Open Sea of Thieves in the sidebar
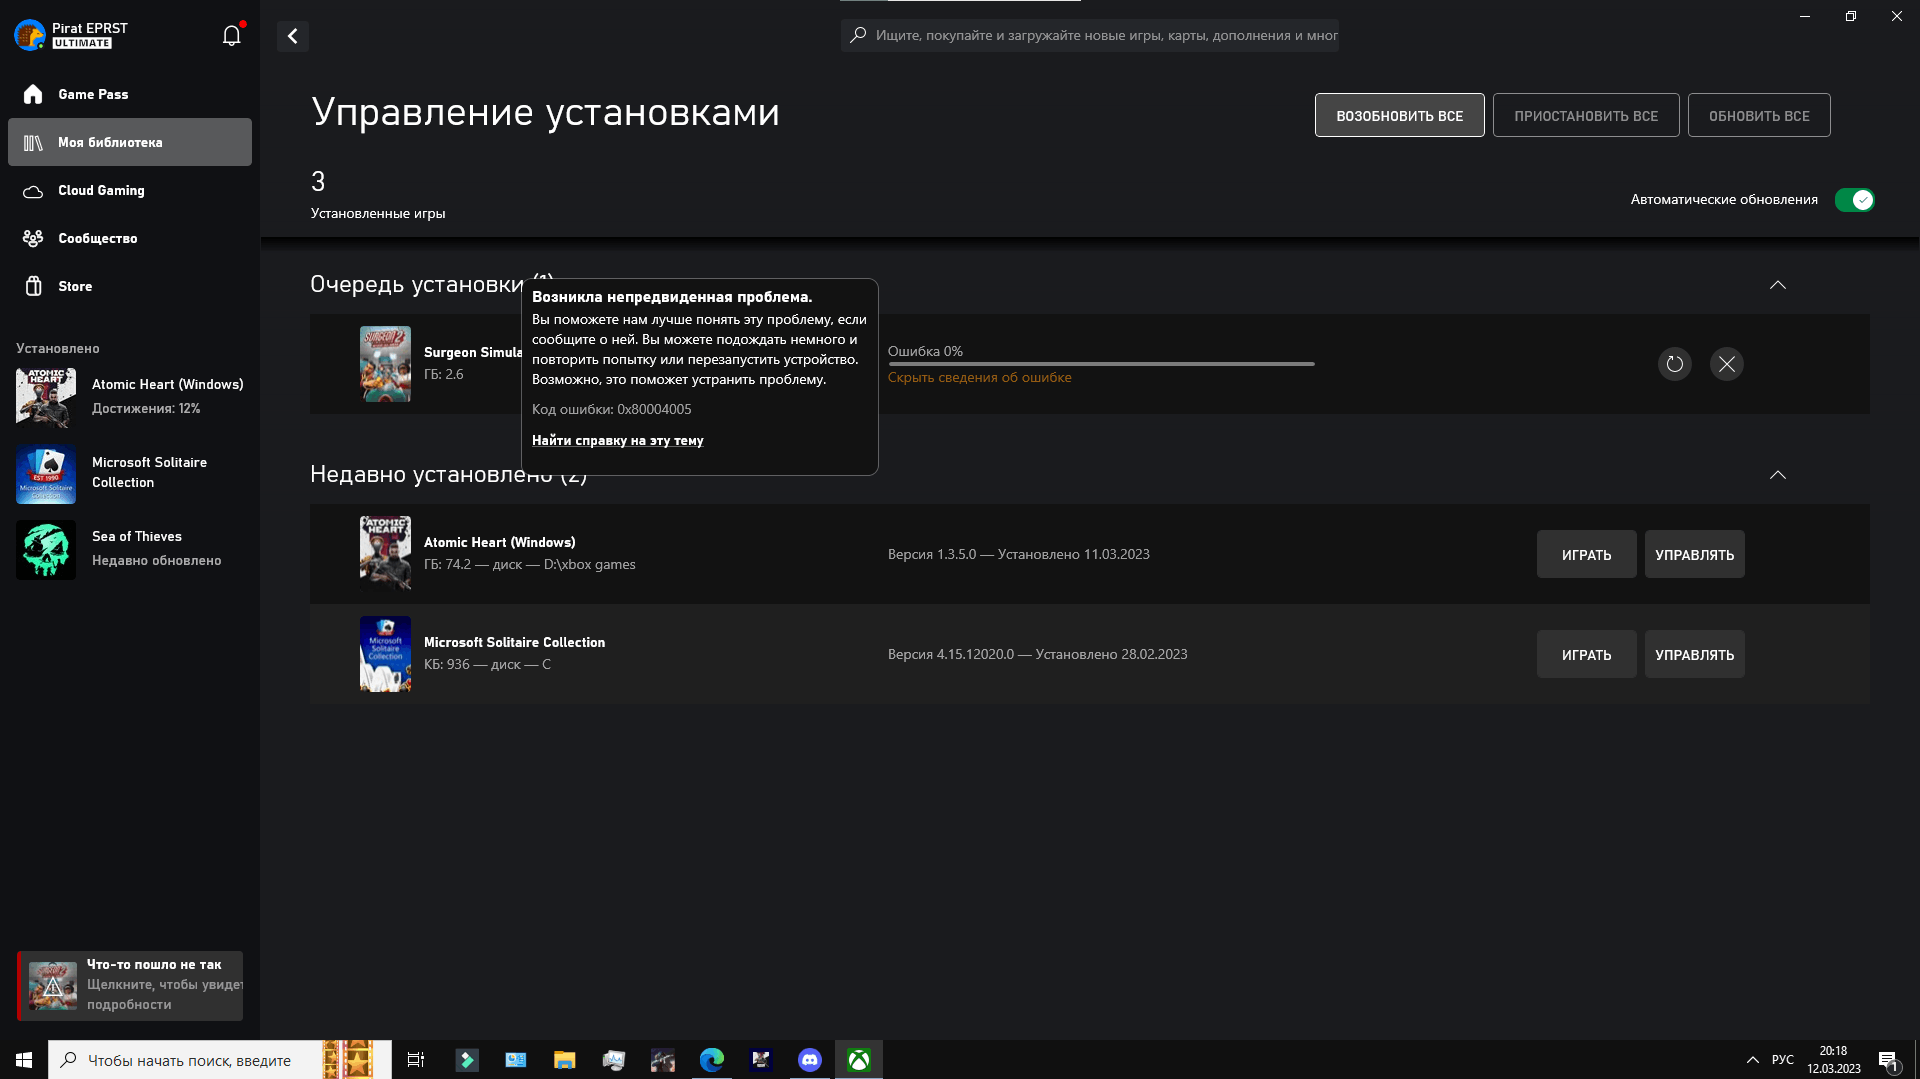Image resolution: width=1920 pixels, height=1079 pixels. coord(130,549)
